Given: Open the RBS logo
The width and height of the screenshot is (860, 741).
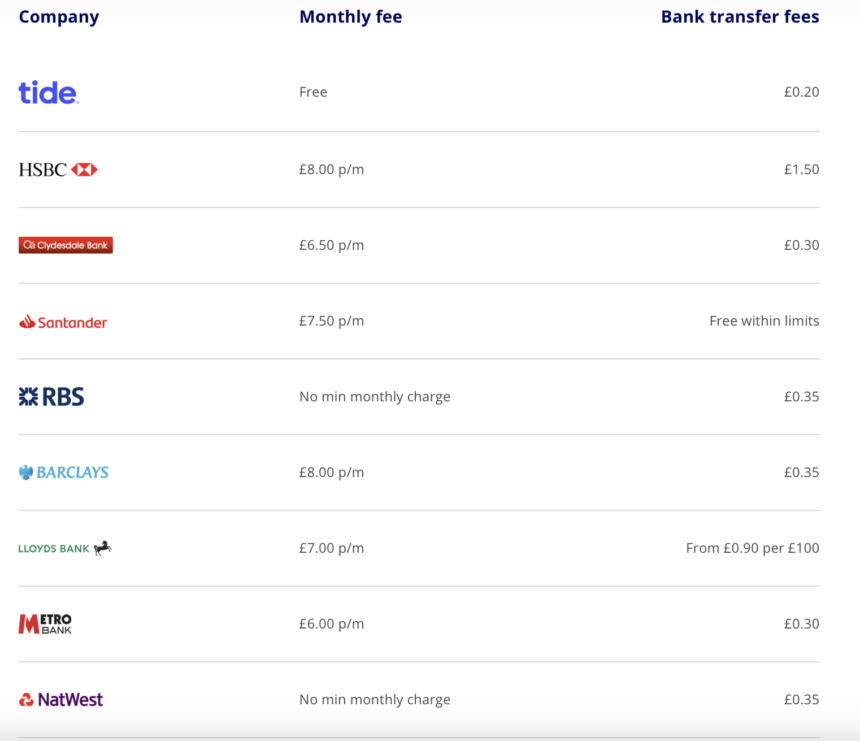Looking at the screenshot, I should [52, 397].
